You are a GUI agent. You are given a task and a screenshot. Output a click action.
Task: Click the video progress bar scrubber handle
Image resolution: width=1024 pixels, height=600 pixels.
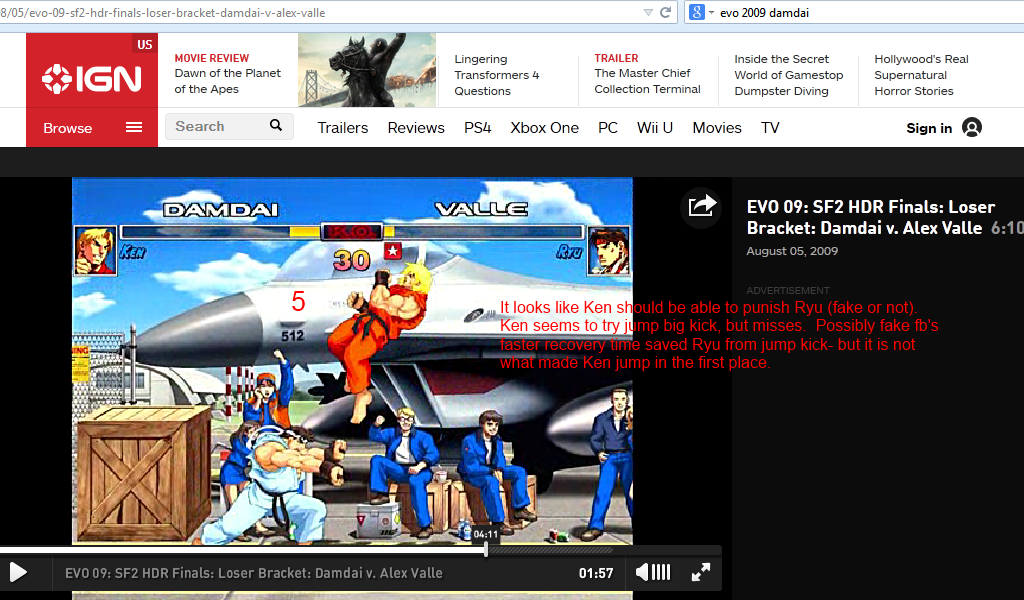pos(486,550)
